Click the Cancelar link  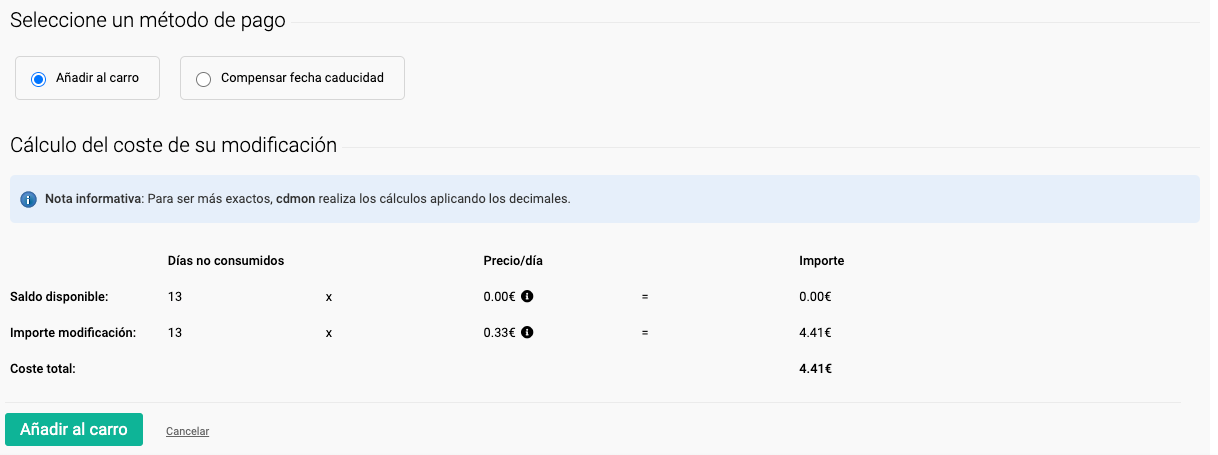pyautogui.click(x=187, y=431)
